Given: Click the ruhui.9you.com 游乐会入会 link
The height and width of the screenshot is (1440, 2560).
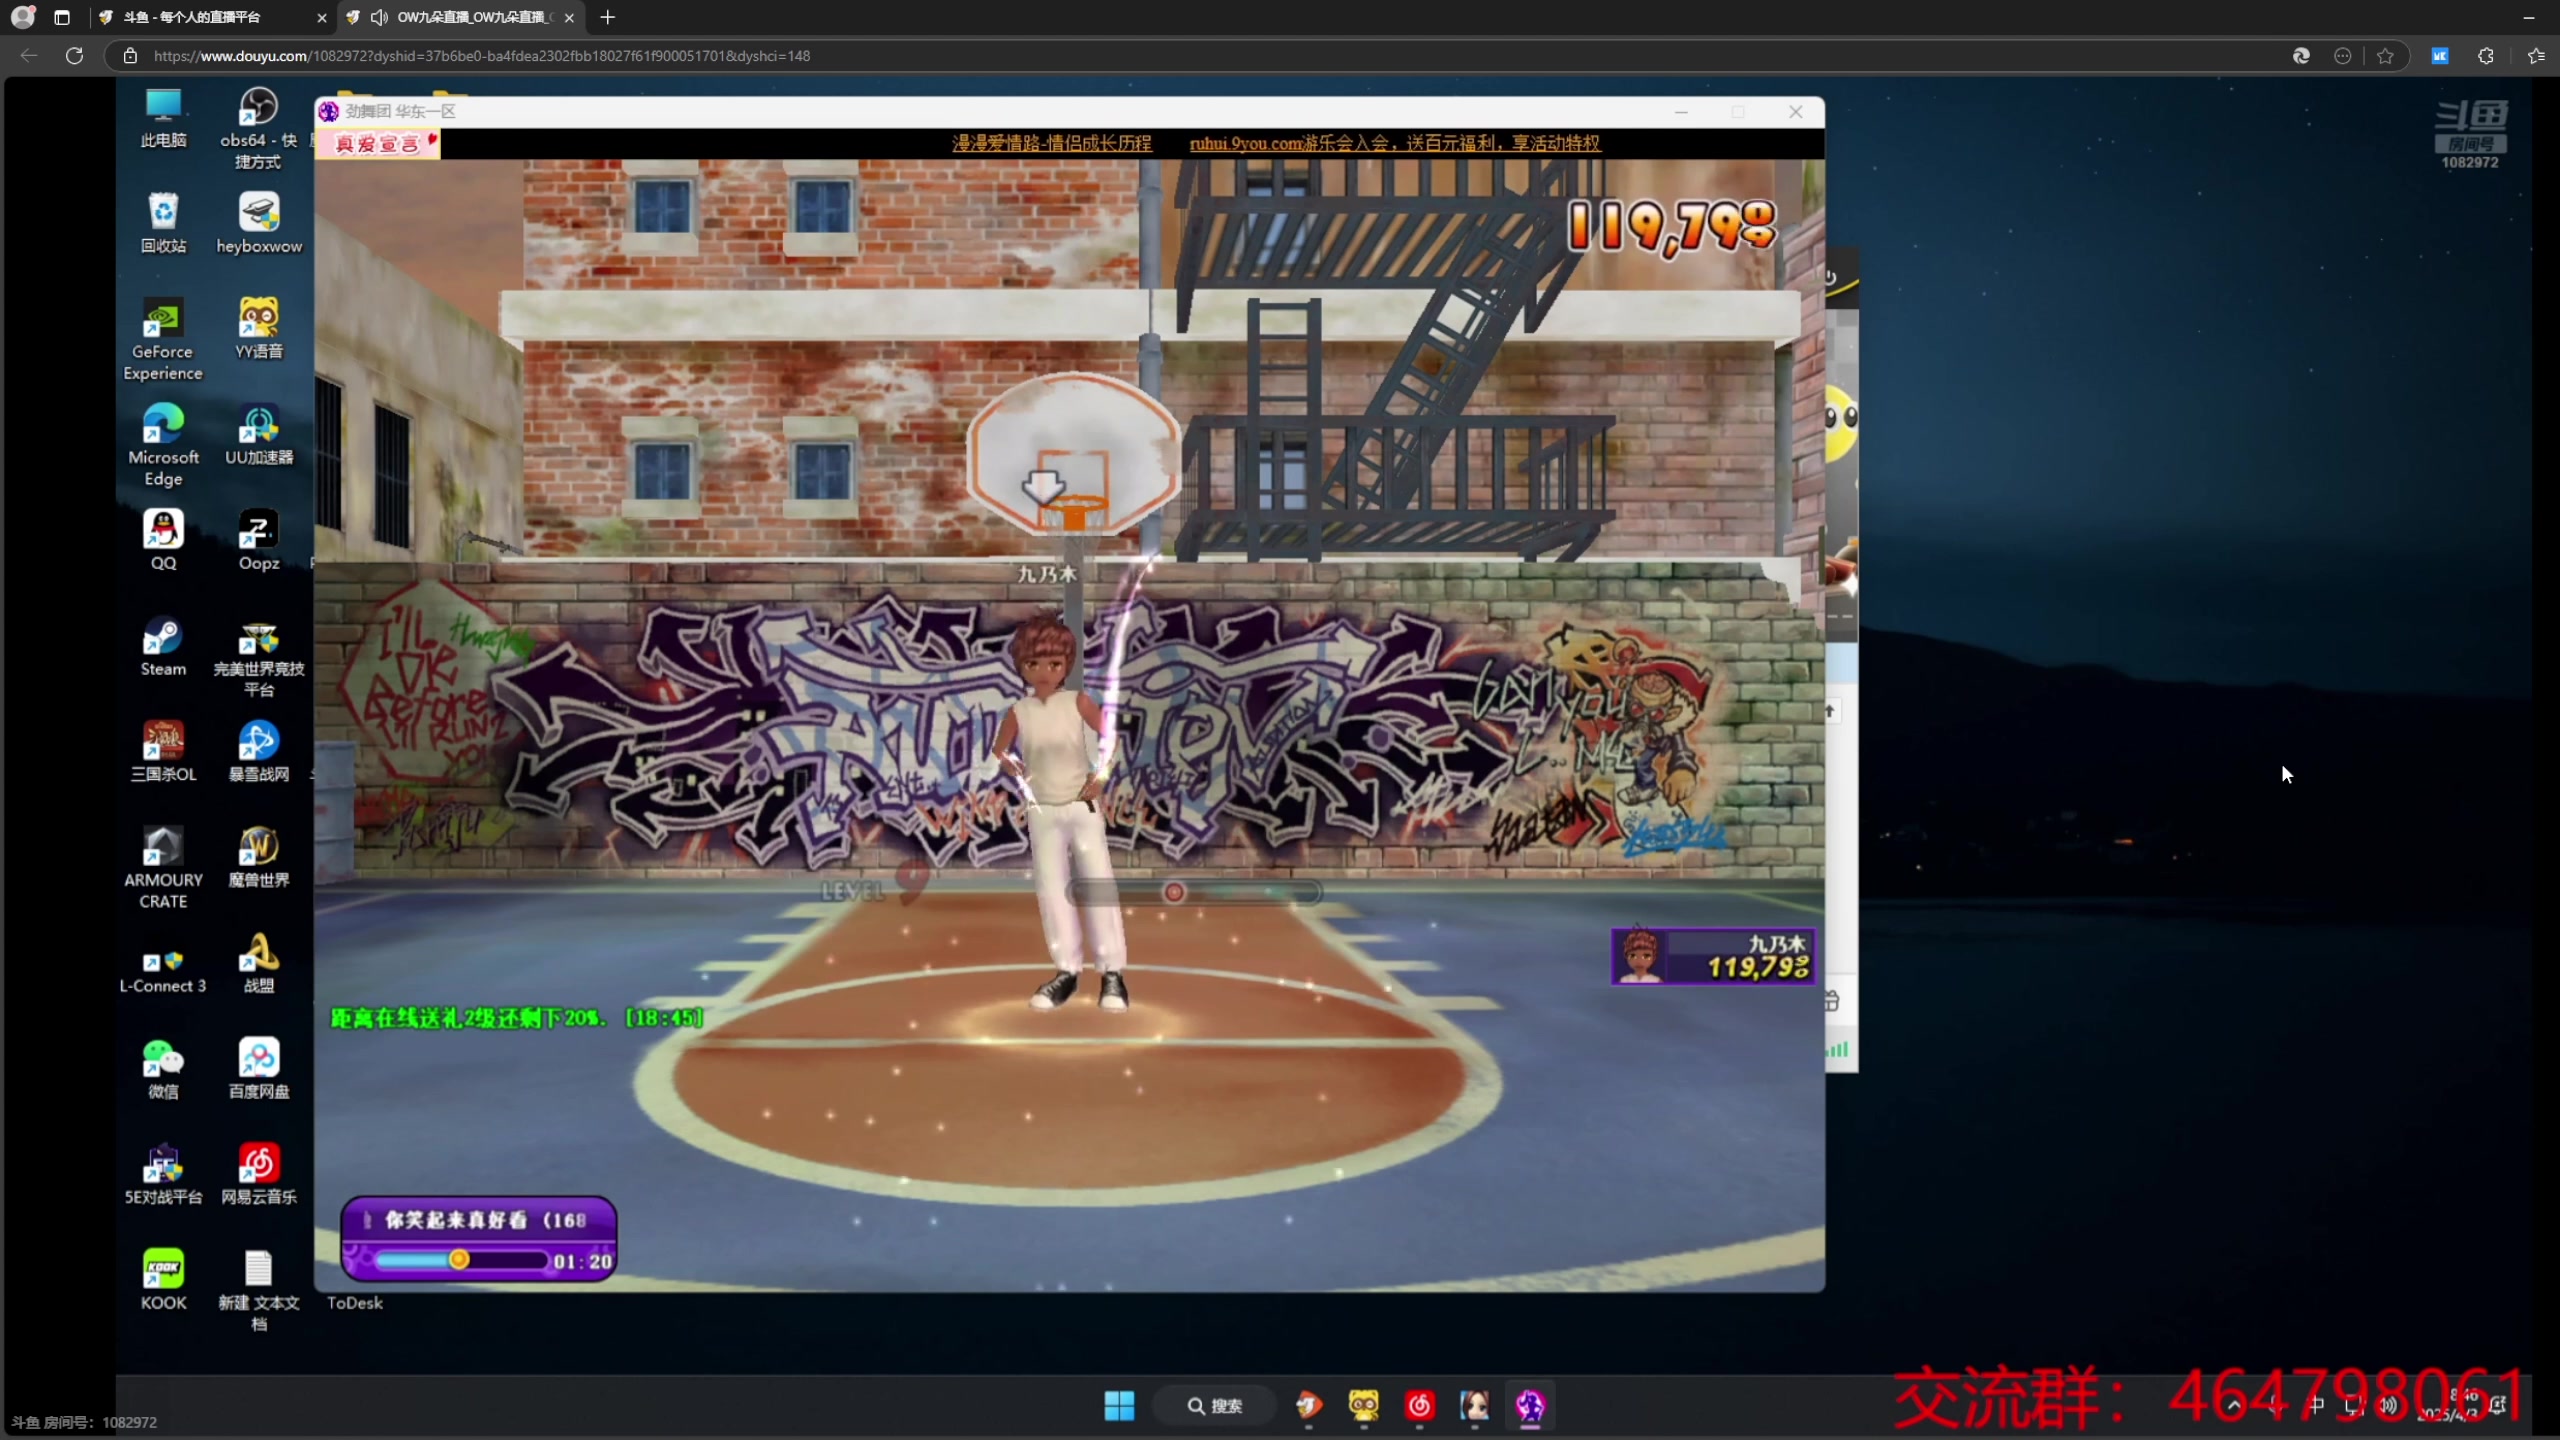Looking at the screenshot, I should coord(1395,143).
